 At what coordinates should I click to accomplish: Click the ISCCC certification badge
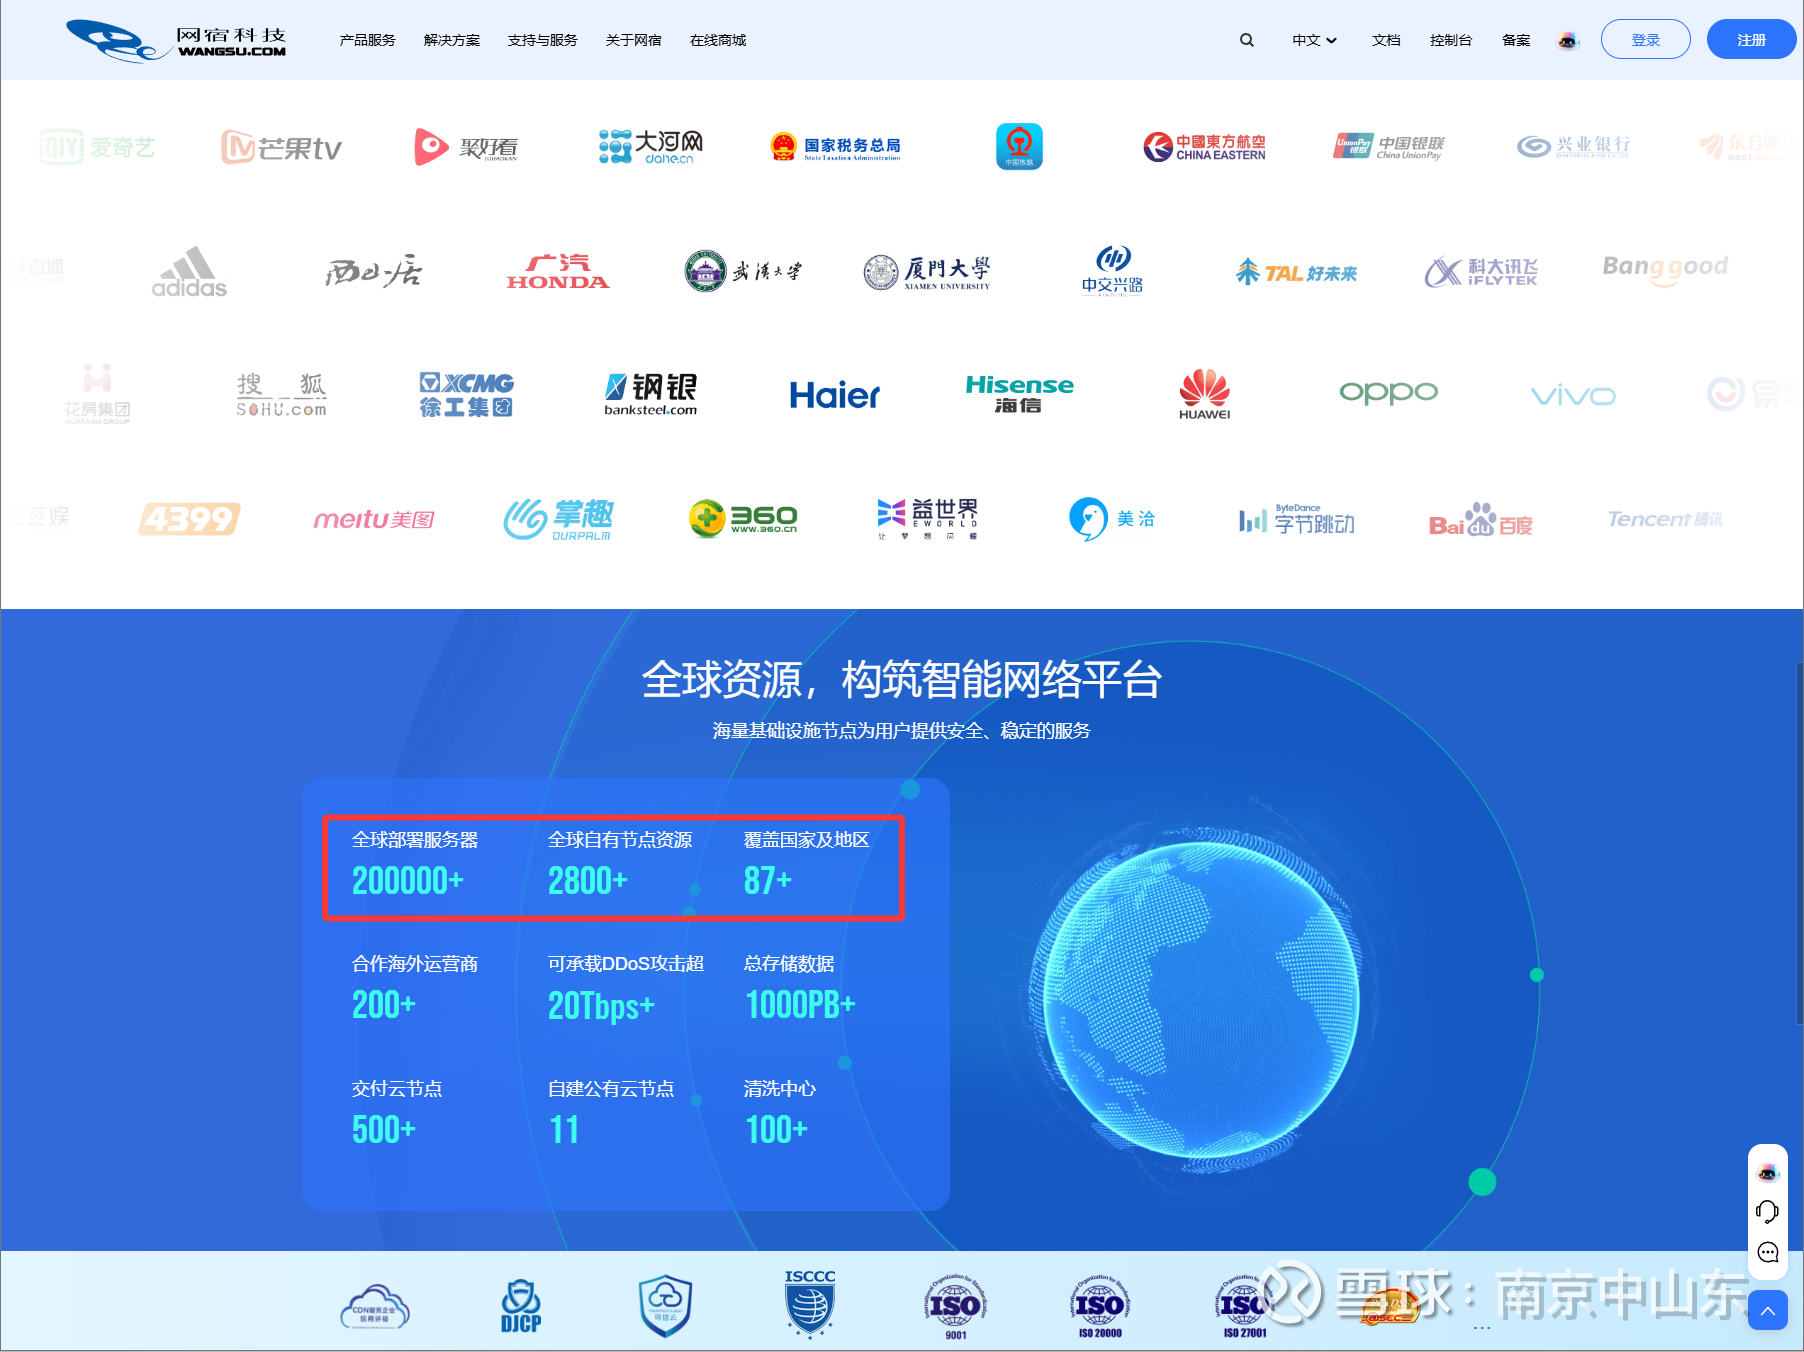click(810, 1304)
